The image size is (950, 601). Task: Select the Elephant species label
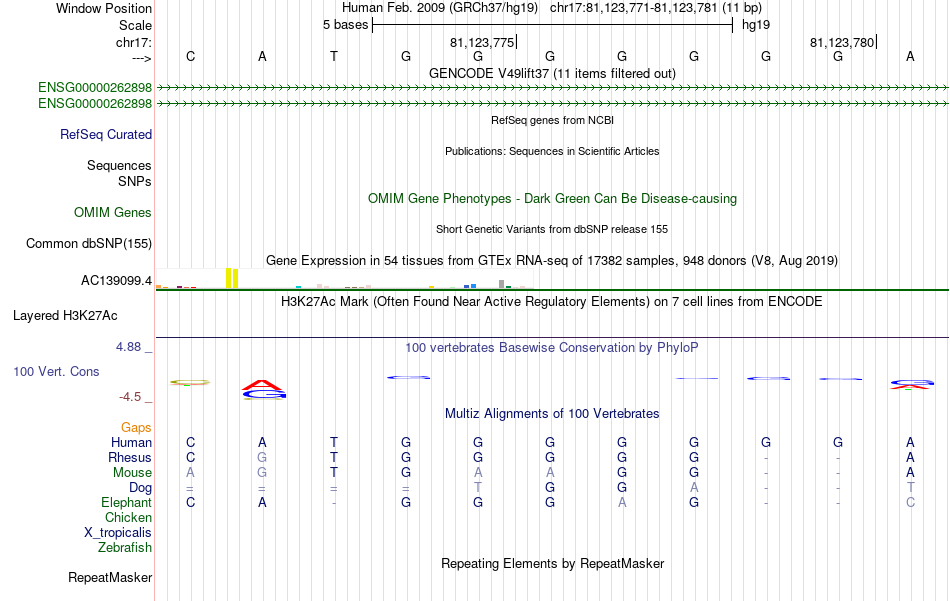[x=127, y=502]
